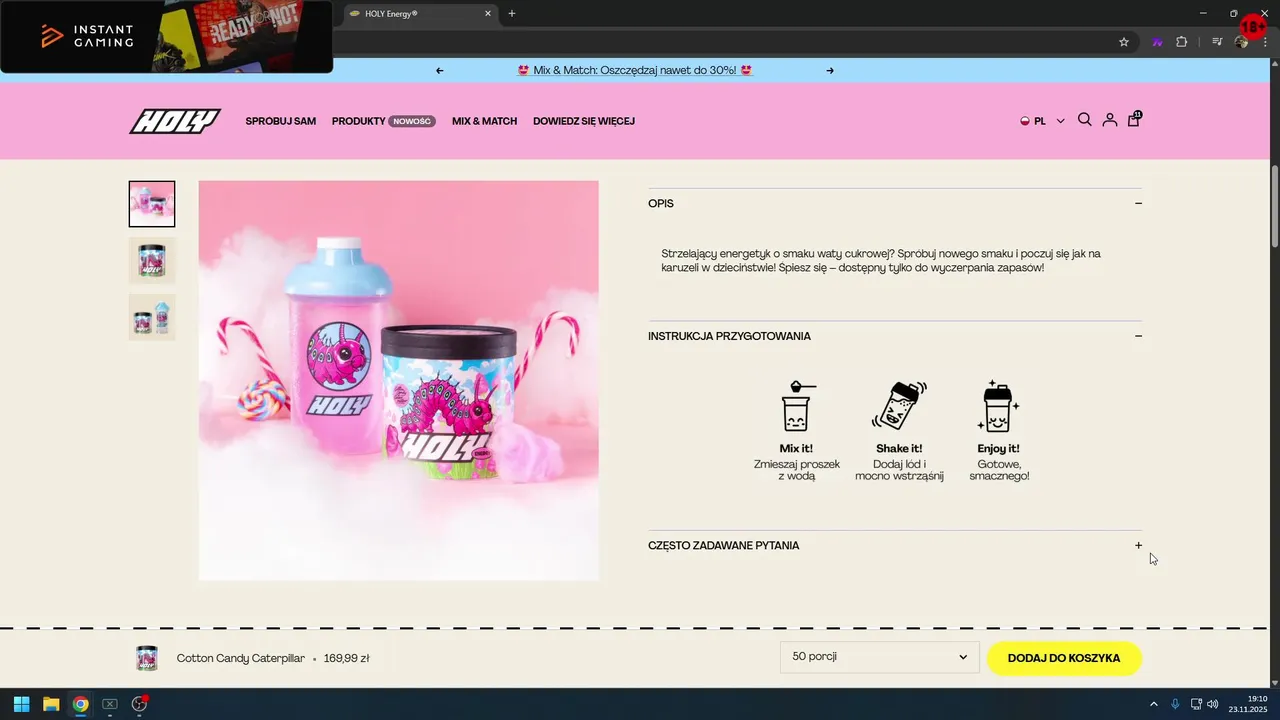This screenshot has width=1280, height=720.
Task: Open Chrome extensions puzzle icon
Action: (1182, 42)
